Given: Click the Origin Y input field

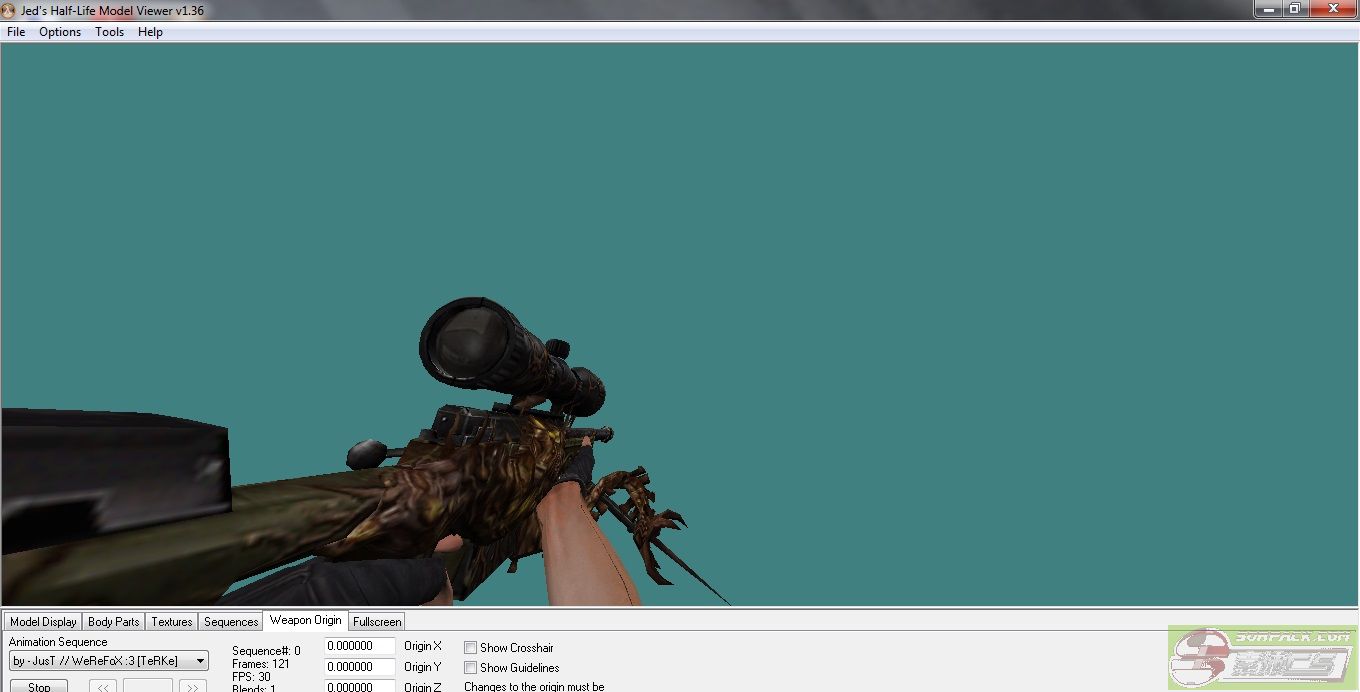Looking at the screenshot, I should (359, 667).
